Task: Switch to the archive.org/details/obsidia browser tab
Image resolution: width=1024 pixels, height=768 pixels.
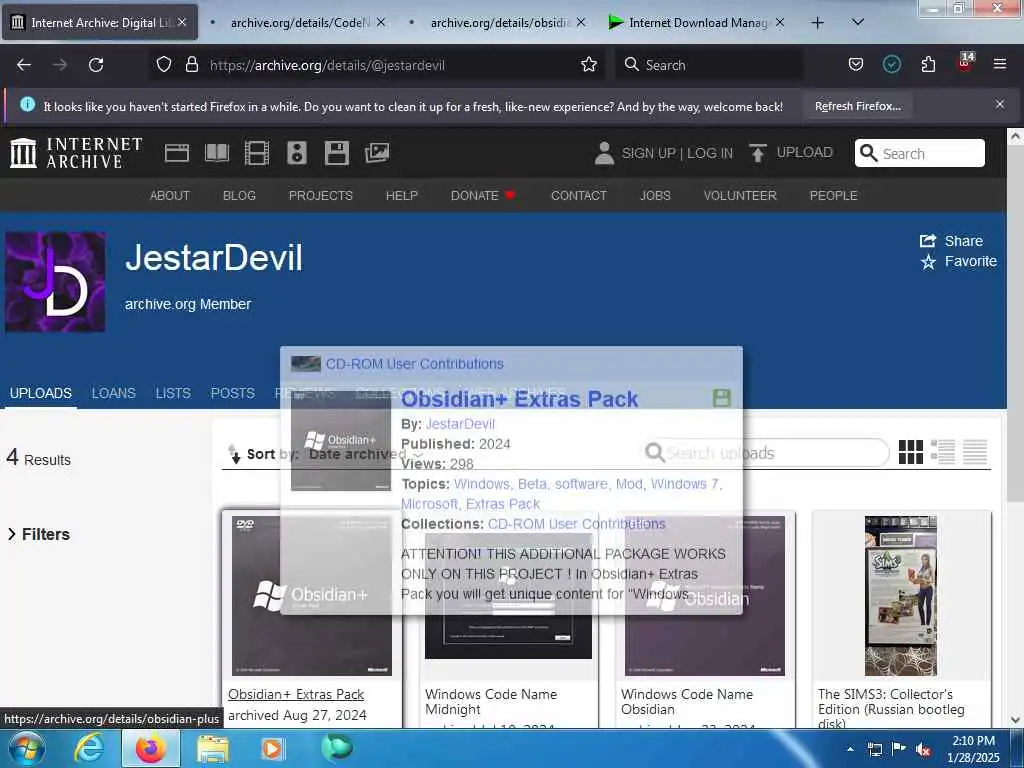Action: [500, 23]
